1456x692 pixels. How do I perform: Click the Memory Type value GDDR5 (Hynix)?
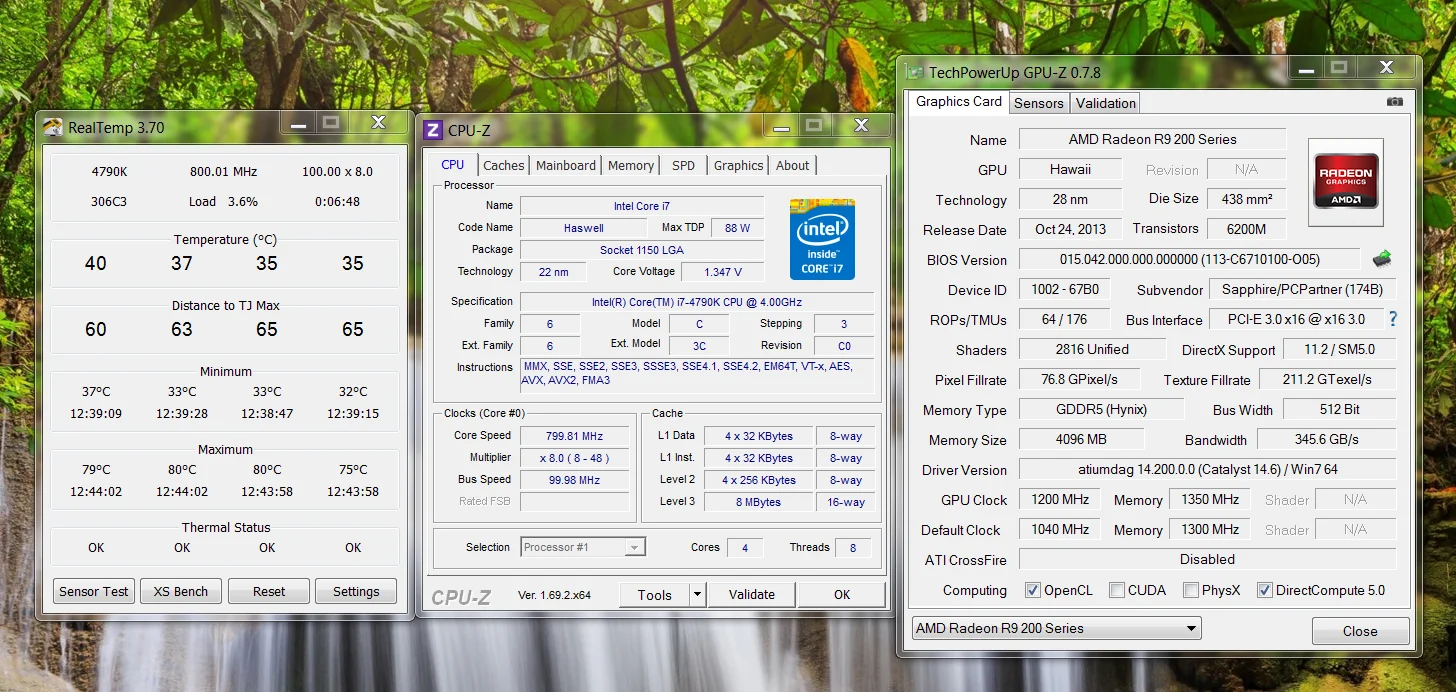click(1101, 409)
